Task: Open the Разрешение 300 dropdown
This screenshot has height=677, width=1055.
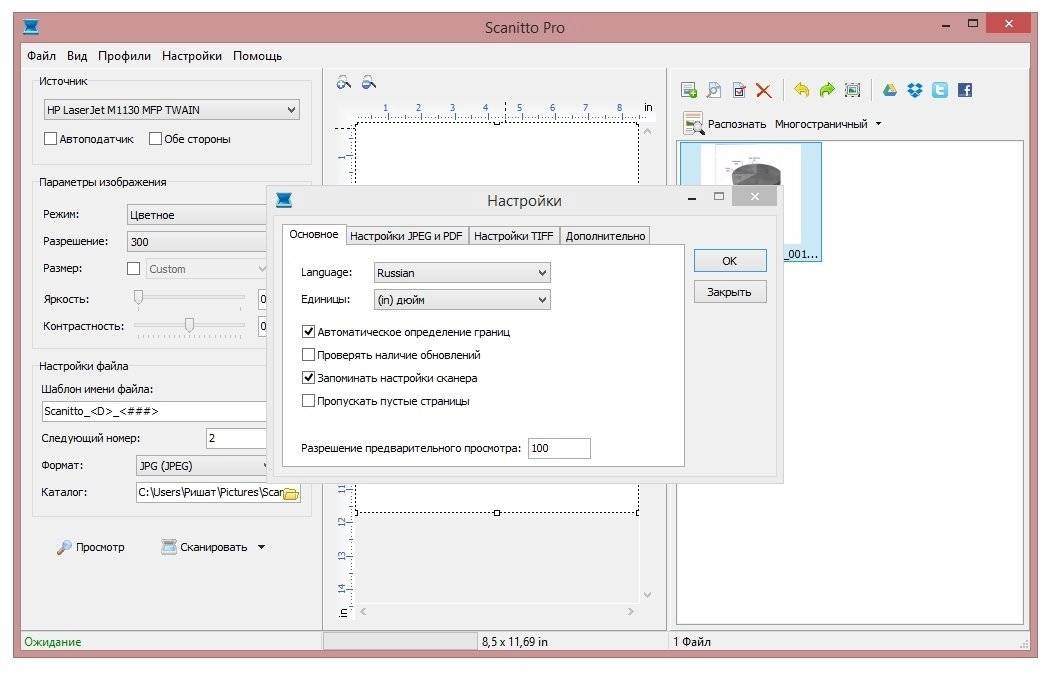Action: [x=197, y=242]
